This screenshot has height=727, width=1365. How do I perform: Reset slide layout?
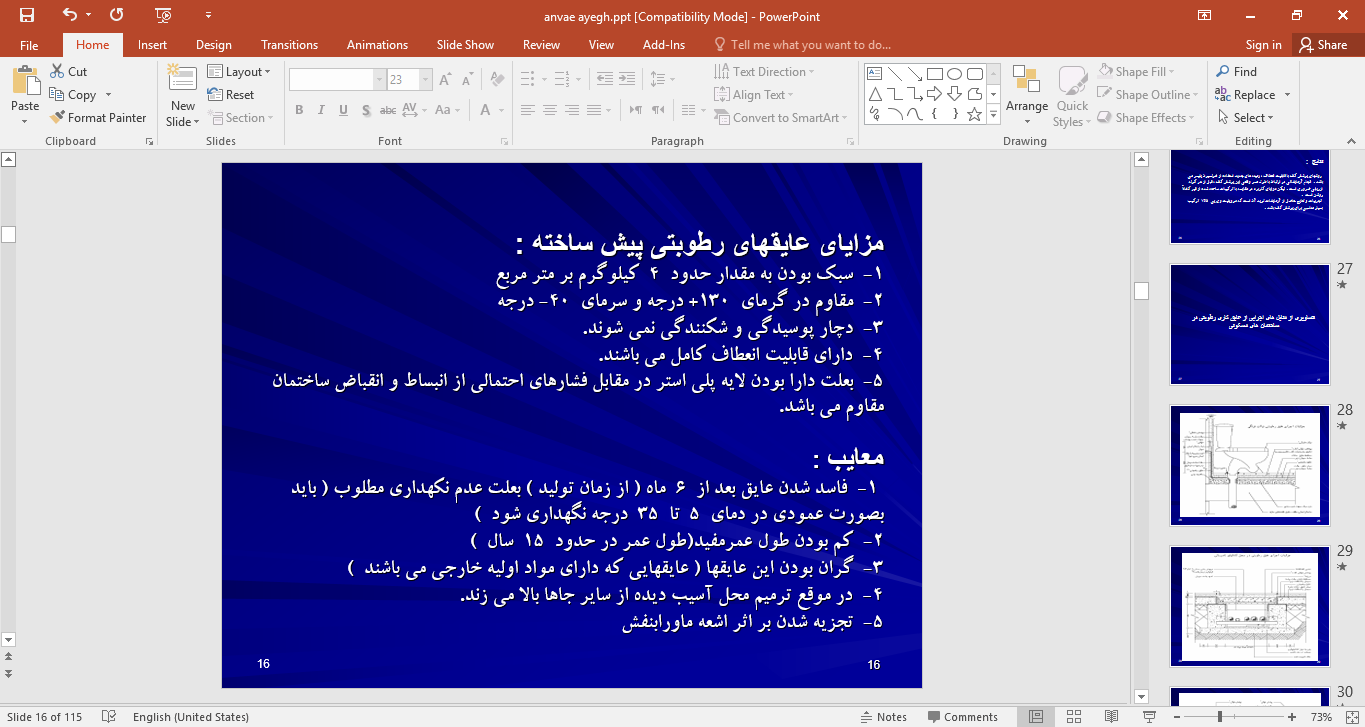pos(231,95)
